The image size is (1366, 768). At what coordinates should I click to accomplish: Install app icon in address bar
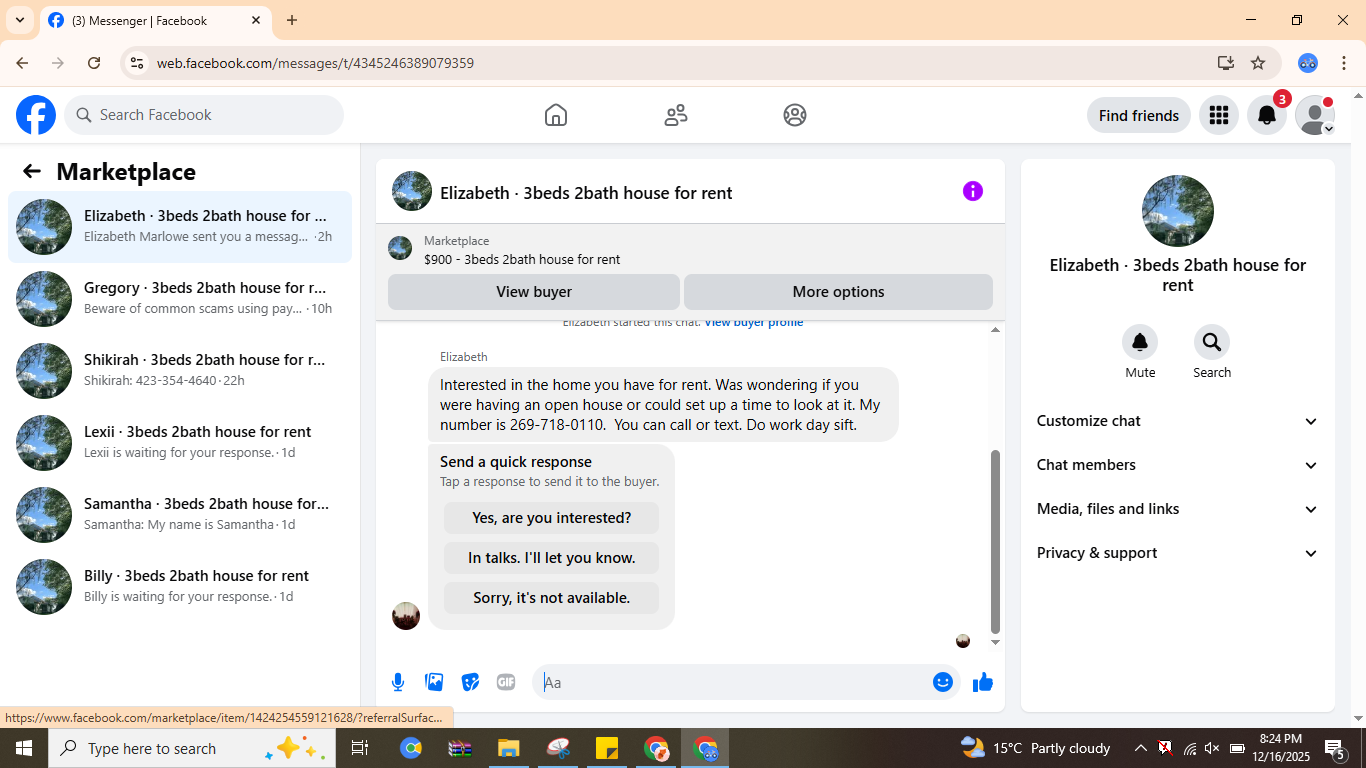click(1226, 63)
